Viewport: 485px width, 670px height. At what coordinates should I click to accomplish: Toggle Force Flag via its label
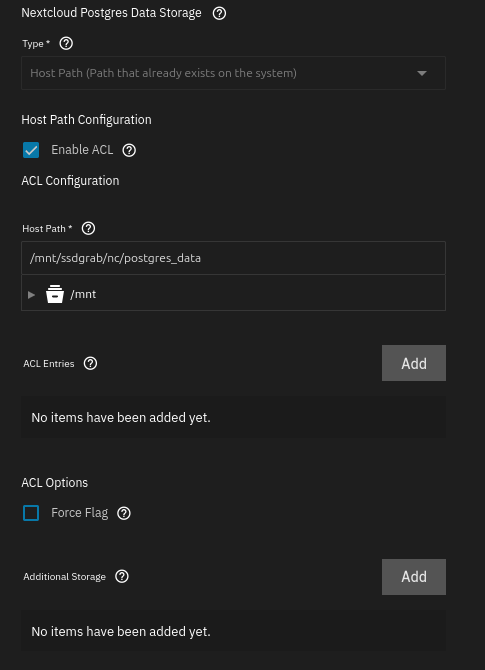point(79,513)
